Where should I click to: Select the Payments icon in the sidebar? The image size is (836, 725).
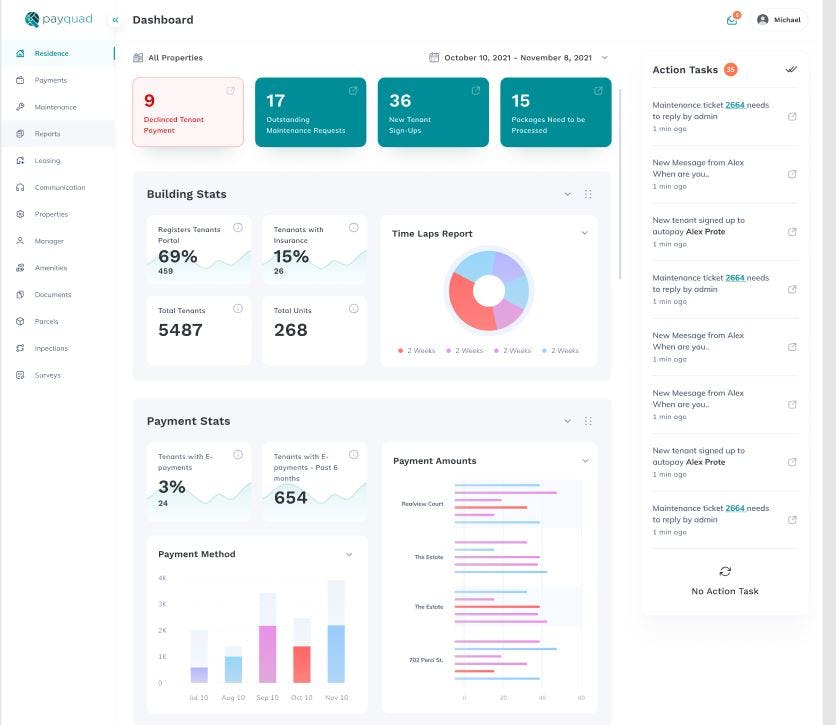20,80
